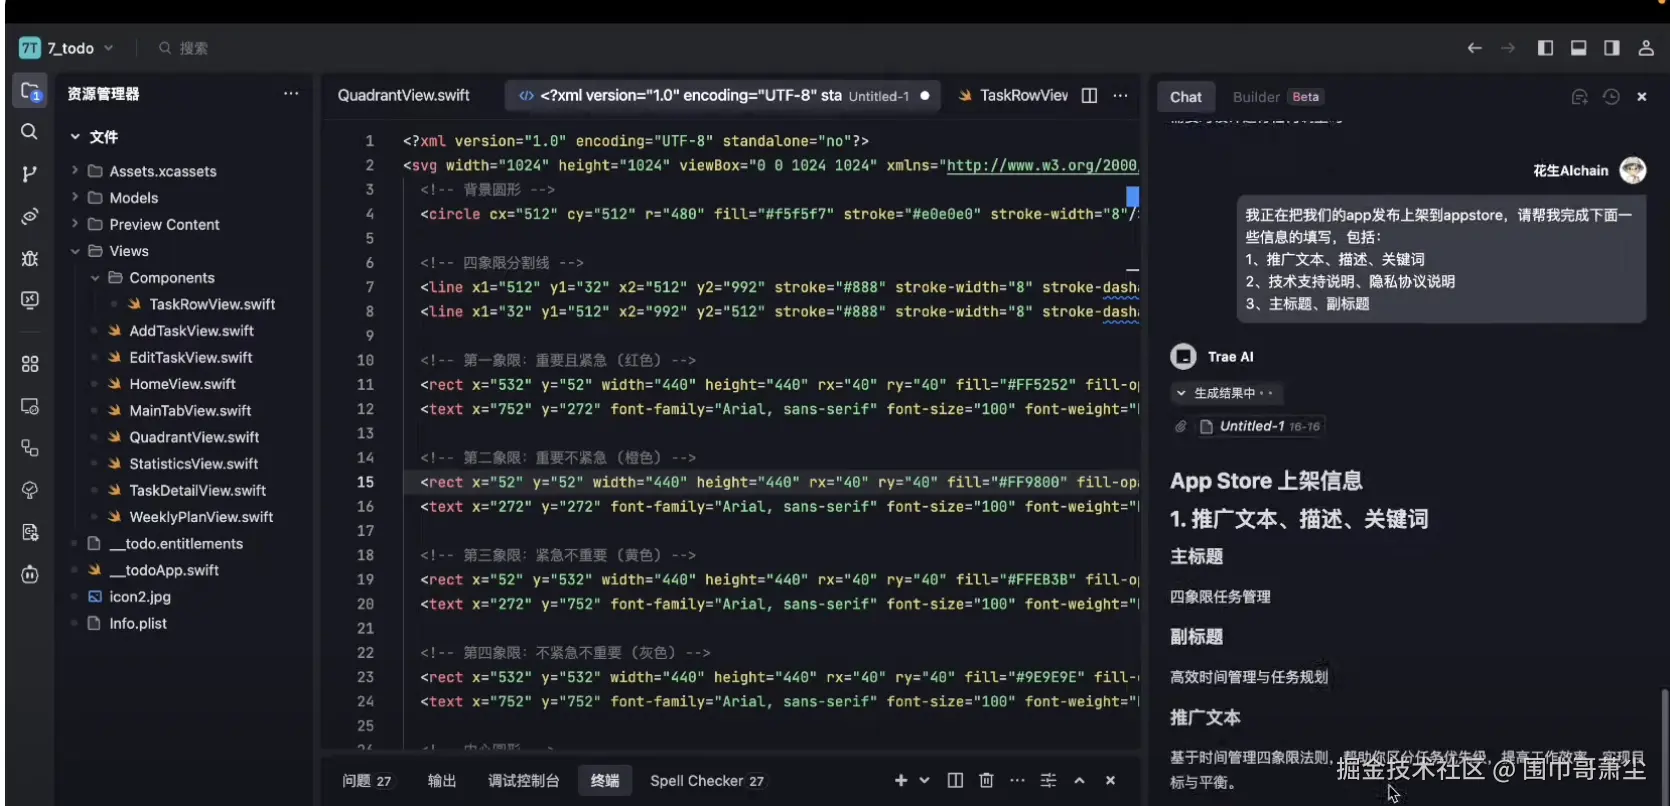Open the Search view in the activity bar
This screenshot has width=1670, height=806.
29,131
